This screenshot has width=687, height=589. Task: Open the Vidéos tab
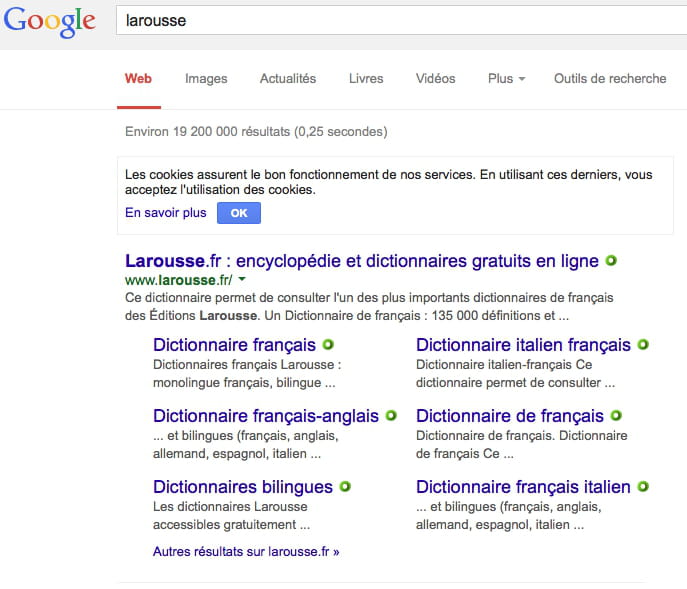(x=436, y=78)
